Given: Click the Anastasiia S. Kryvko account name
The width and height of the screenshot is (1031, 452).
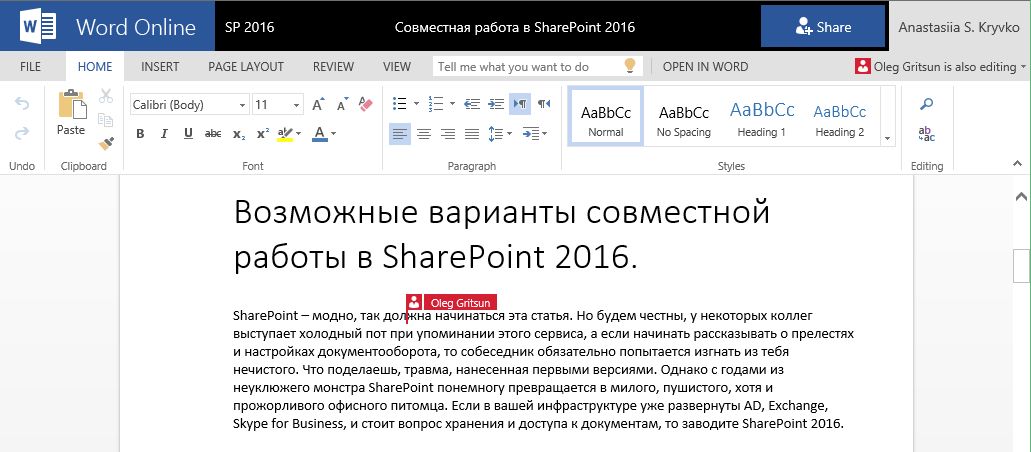Looking at the screenshot, I should (959, 28).
